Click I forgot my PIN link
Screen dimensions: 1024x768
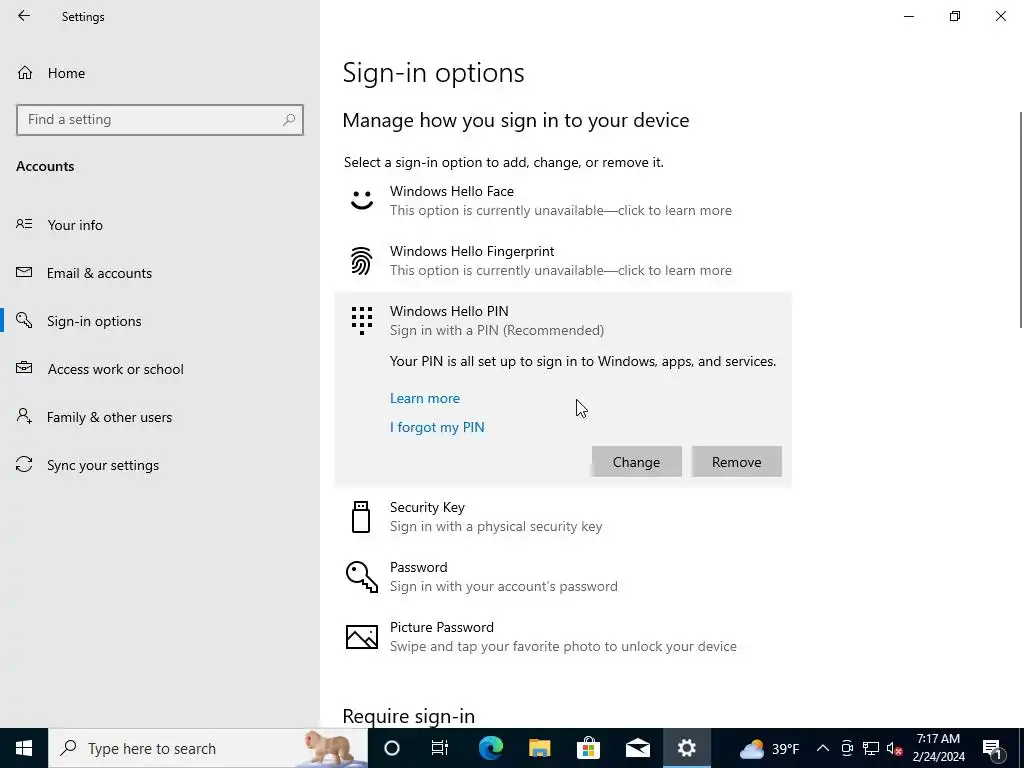(437, 427)
